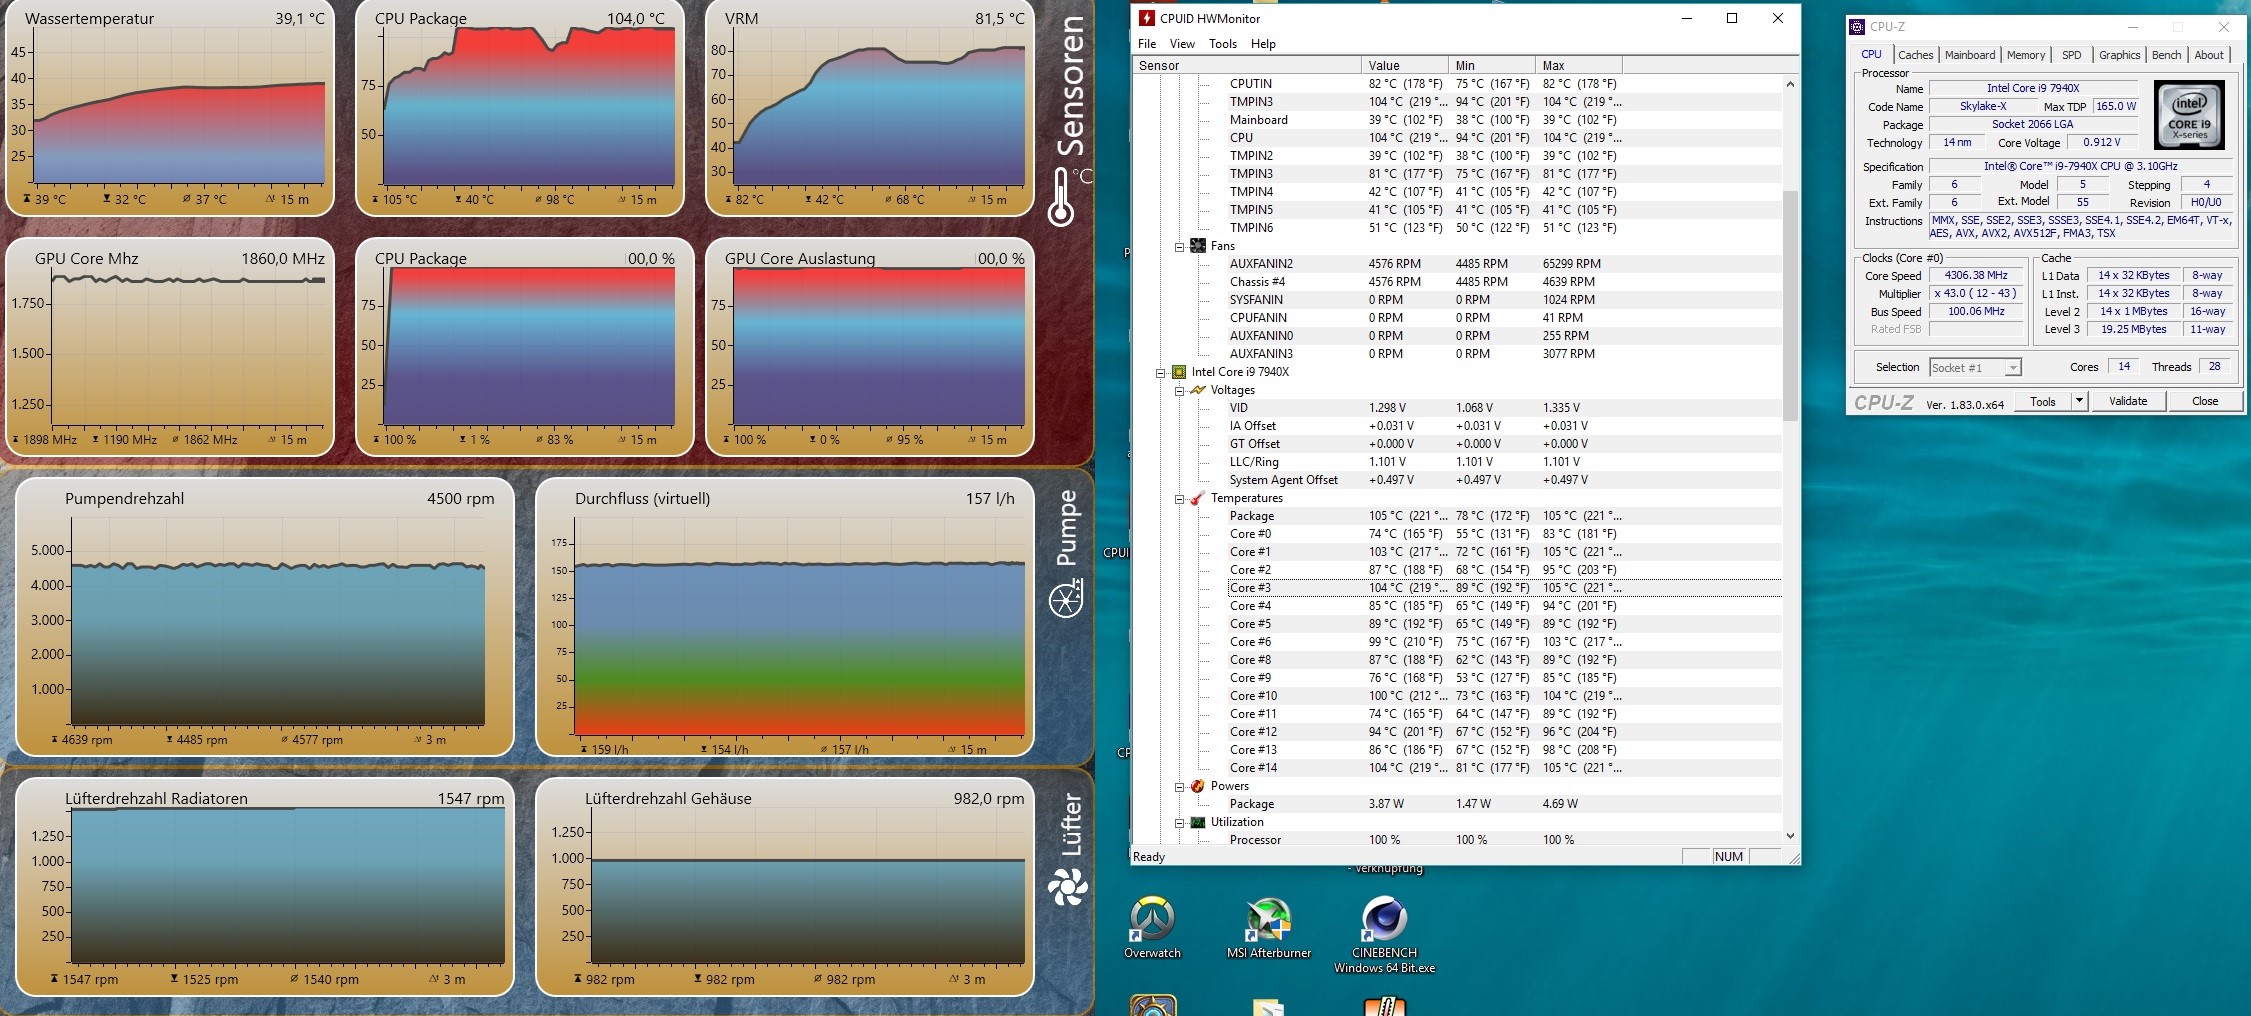Collapse the Powers tree node
The height and width of the screenshot is (1016, 2251).
click(1179, 786)
